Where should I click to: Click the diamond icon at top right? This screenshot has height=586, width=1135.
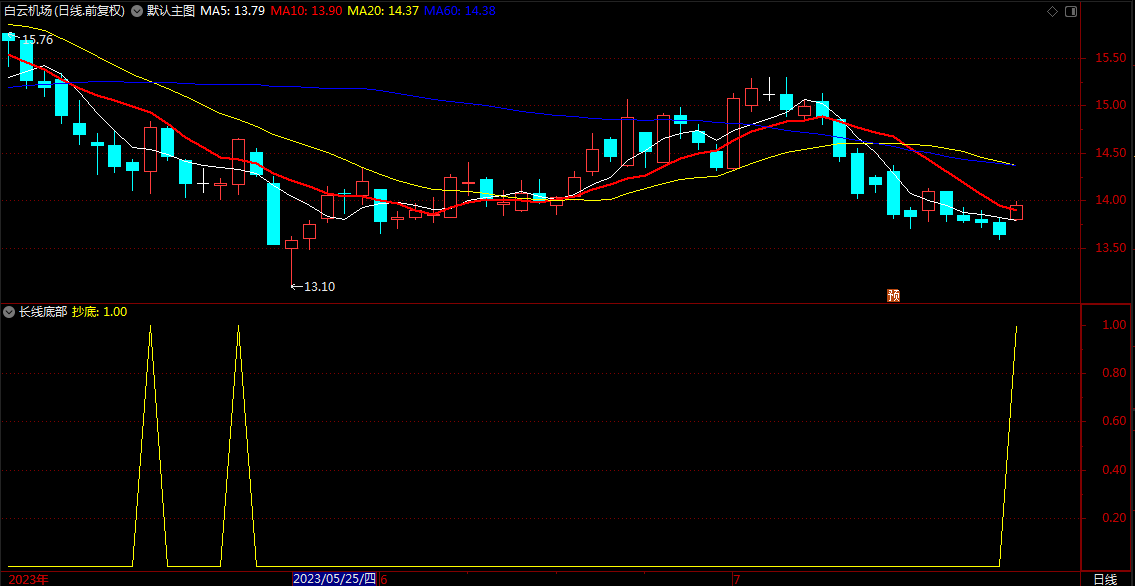pos(1052,12)
